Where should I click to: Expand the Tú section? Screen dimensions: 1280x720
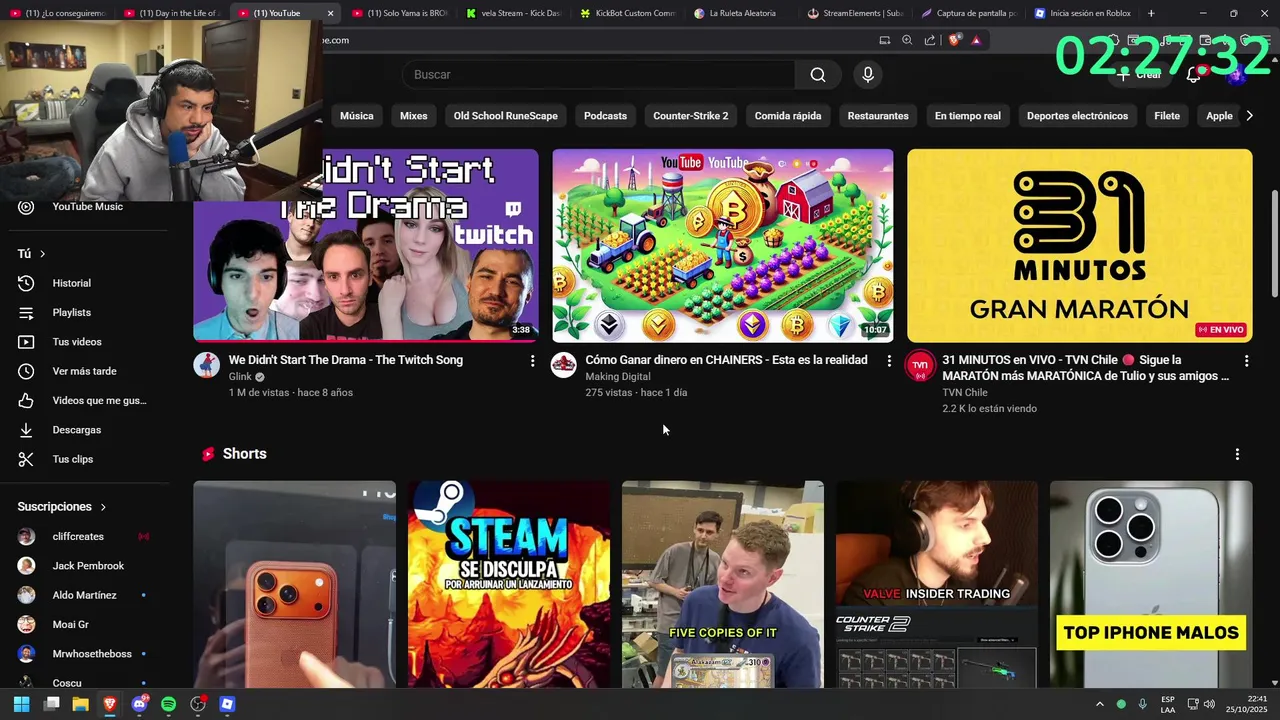pos(32,254)
